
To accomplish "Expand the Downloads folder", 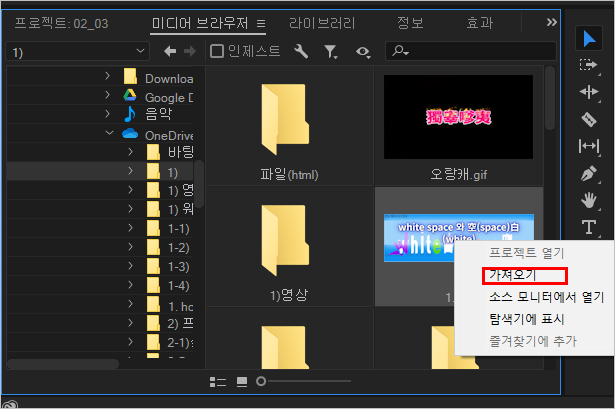I will coord(107,76).
